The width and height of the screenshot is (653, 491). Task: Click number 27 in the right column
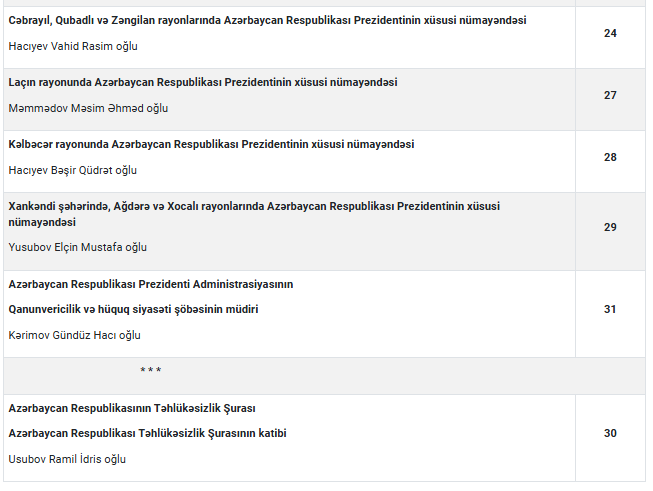(610, 95)
